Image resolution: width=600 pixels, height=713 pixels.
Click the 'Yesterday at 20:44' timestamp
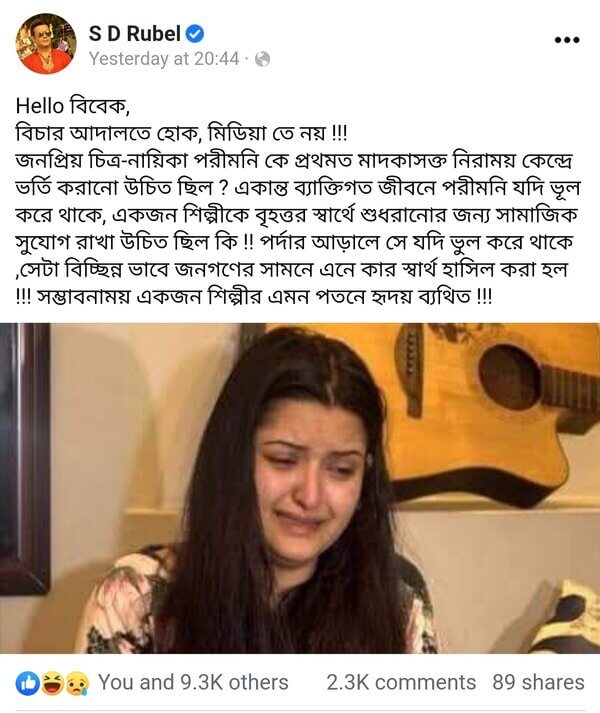click(x=164, y=59)
